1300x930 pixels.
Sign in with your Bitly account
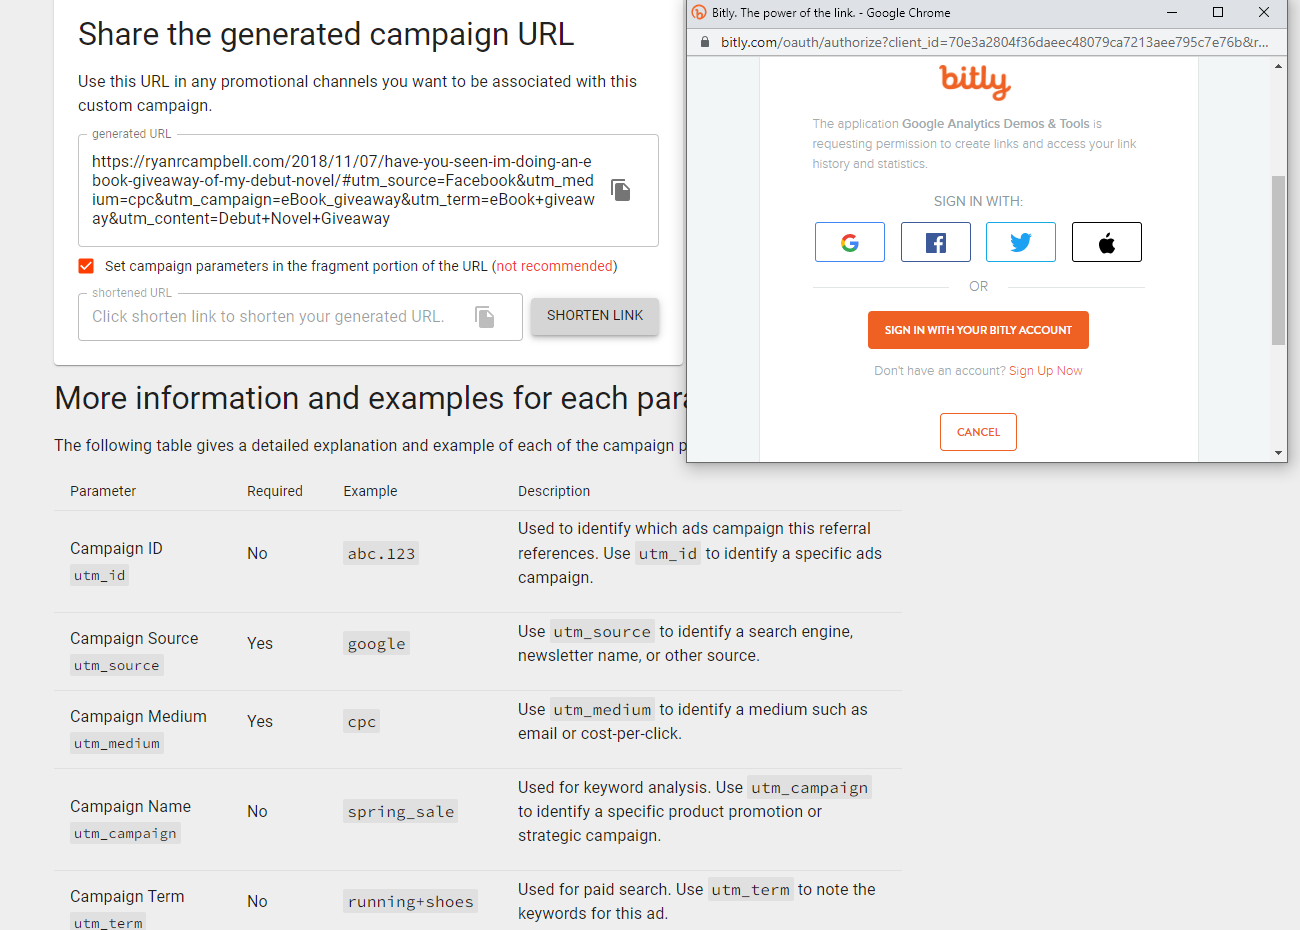978,330
